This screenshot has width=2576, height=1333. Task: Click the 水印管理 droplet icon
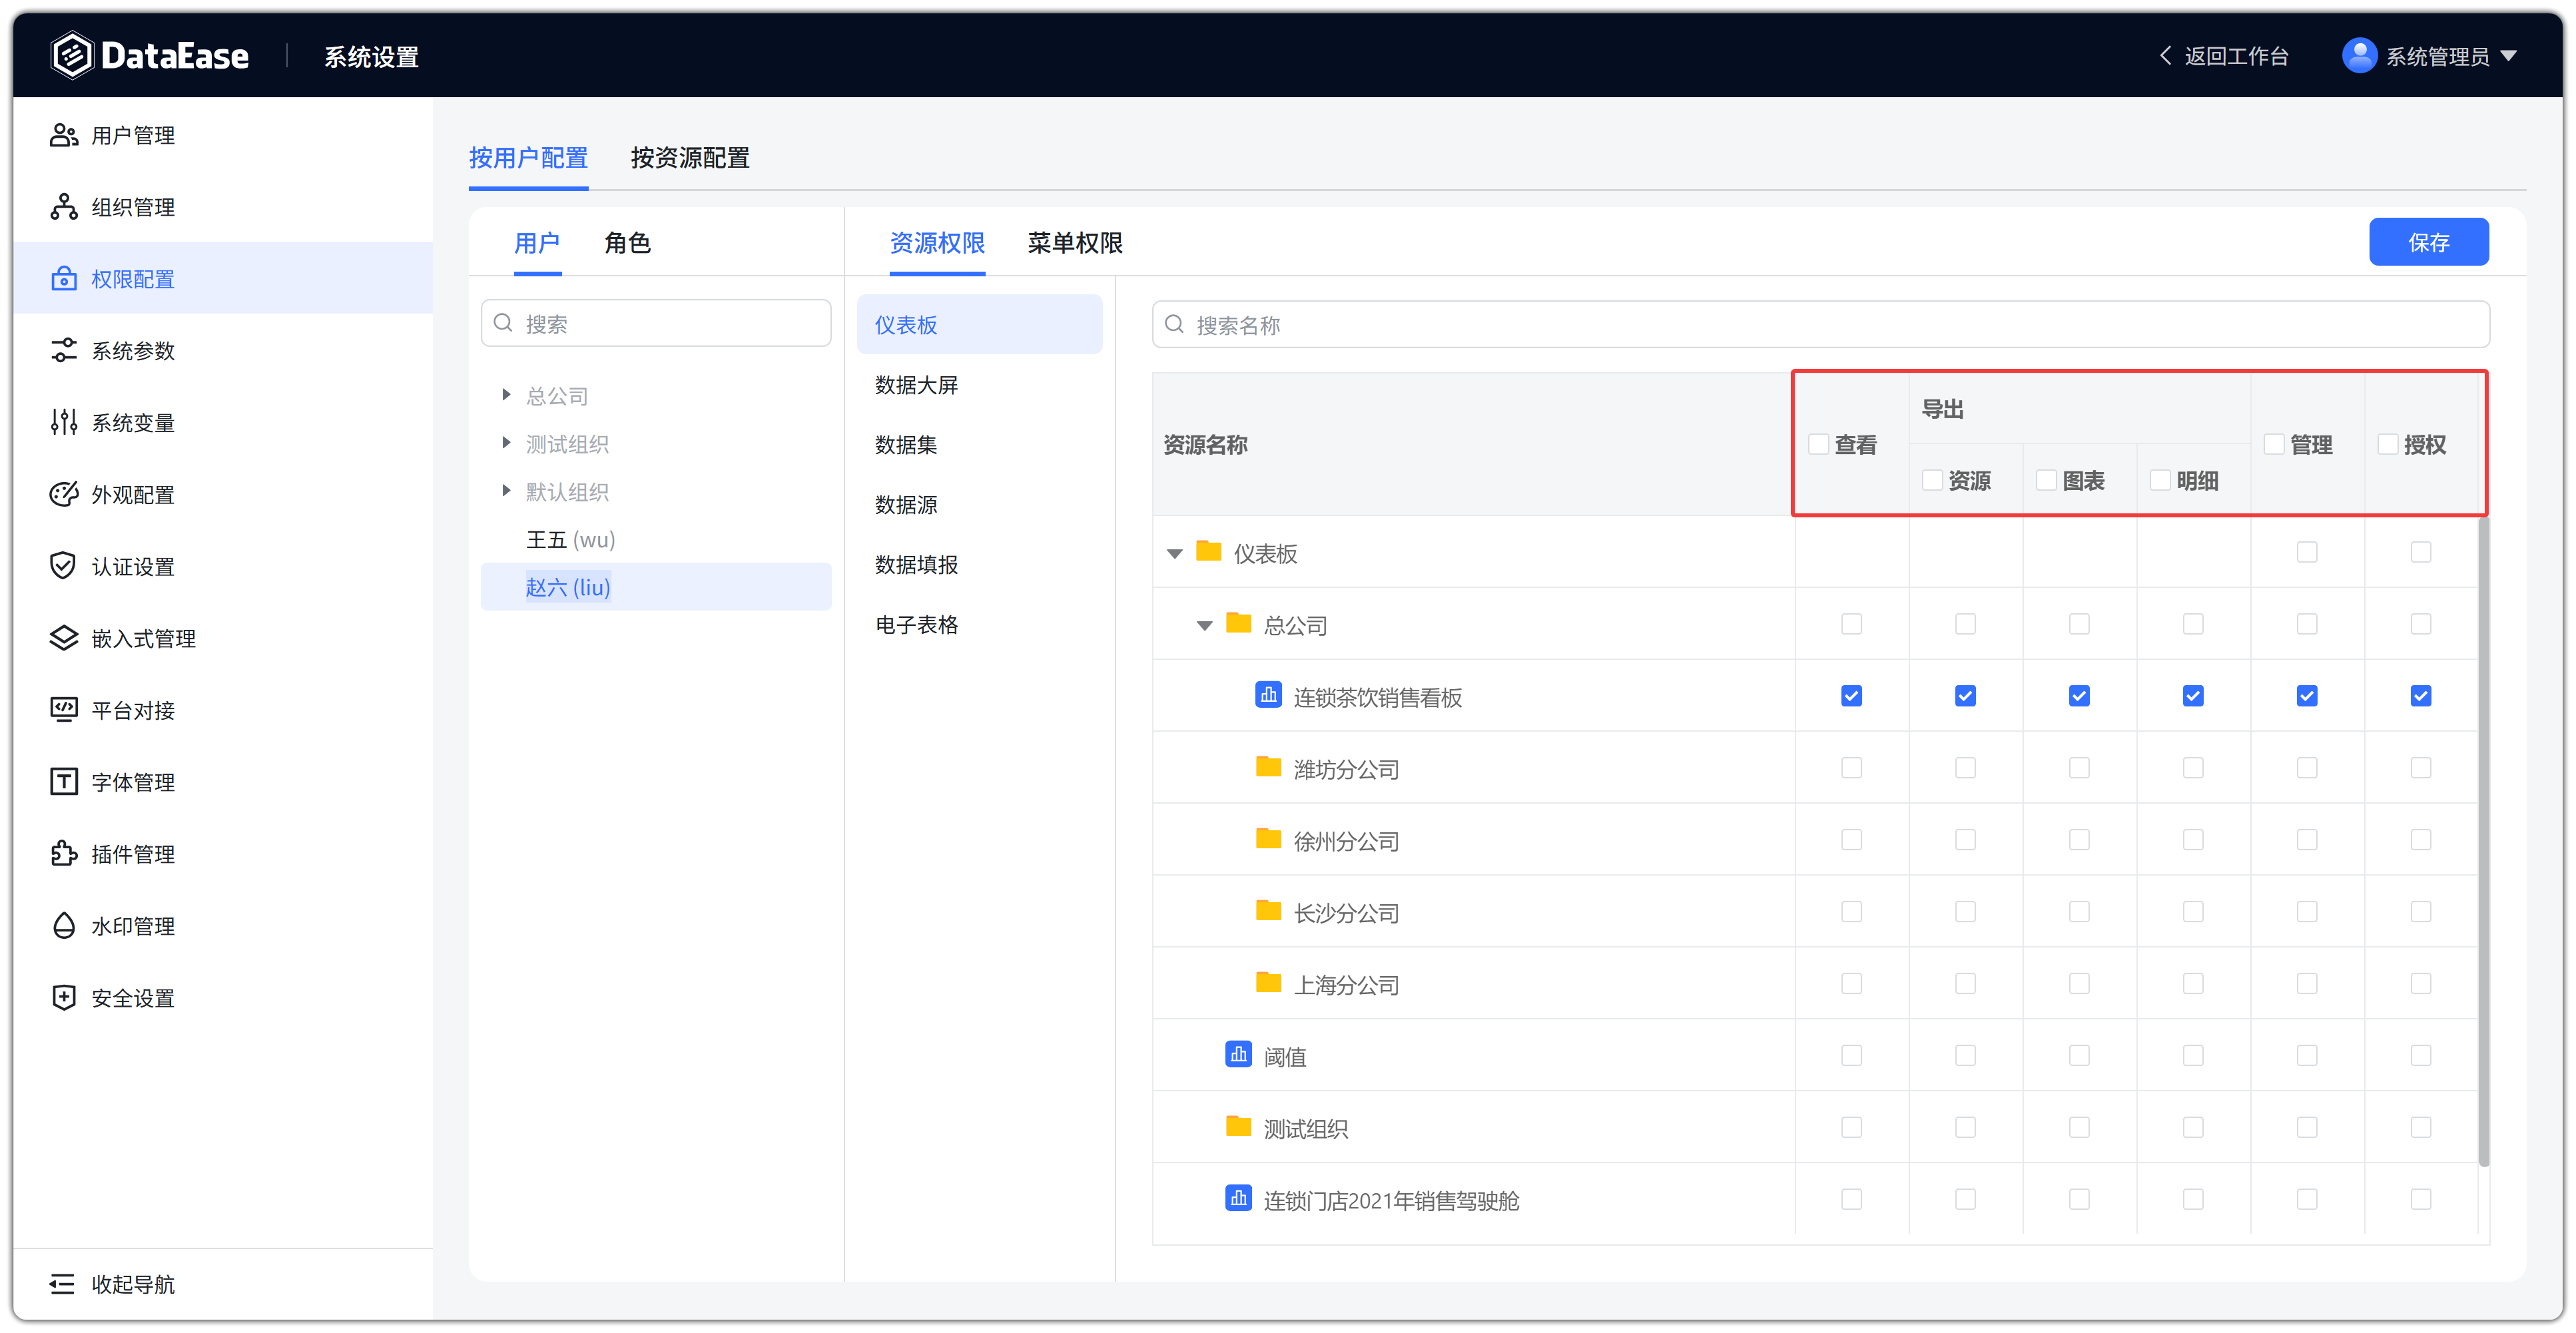tap(64, 926)
